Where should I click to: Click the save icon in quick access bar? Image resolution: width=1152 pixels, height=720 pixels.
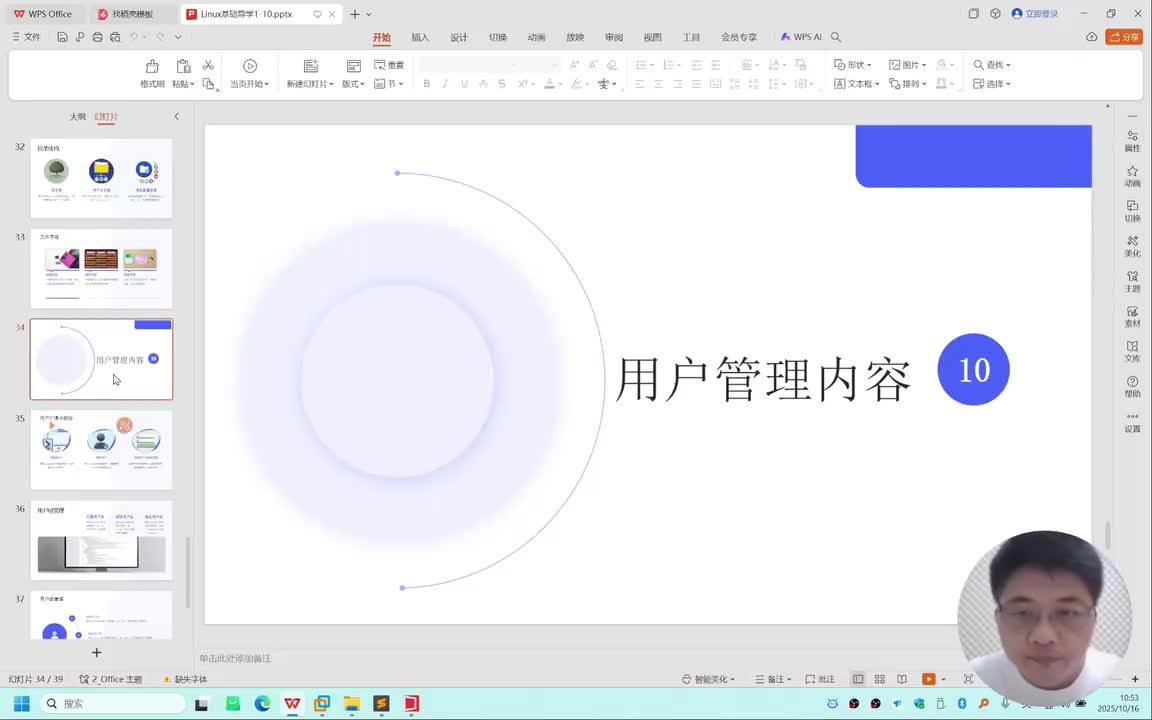[62, 37]
